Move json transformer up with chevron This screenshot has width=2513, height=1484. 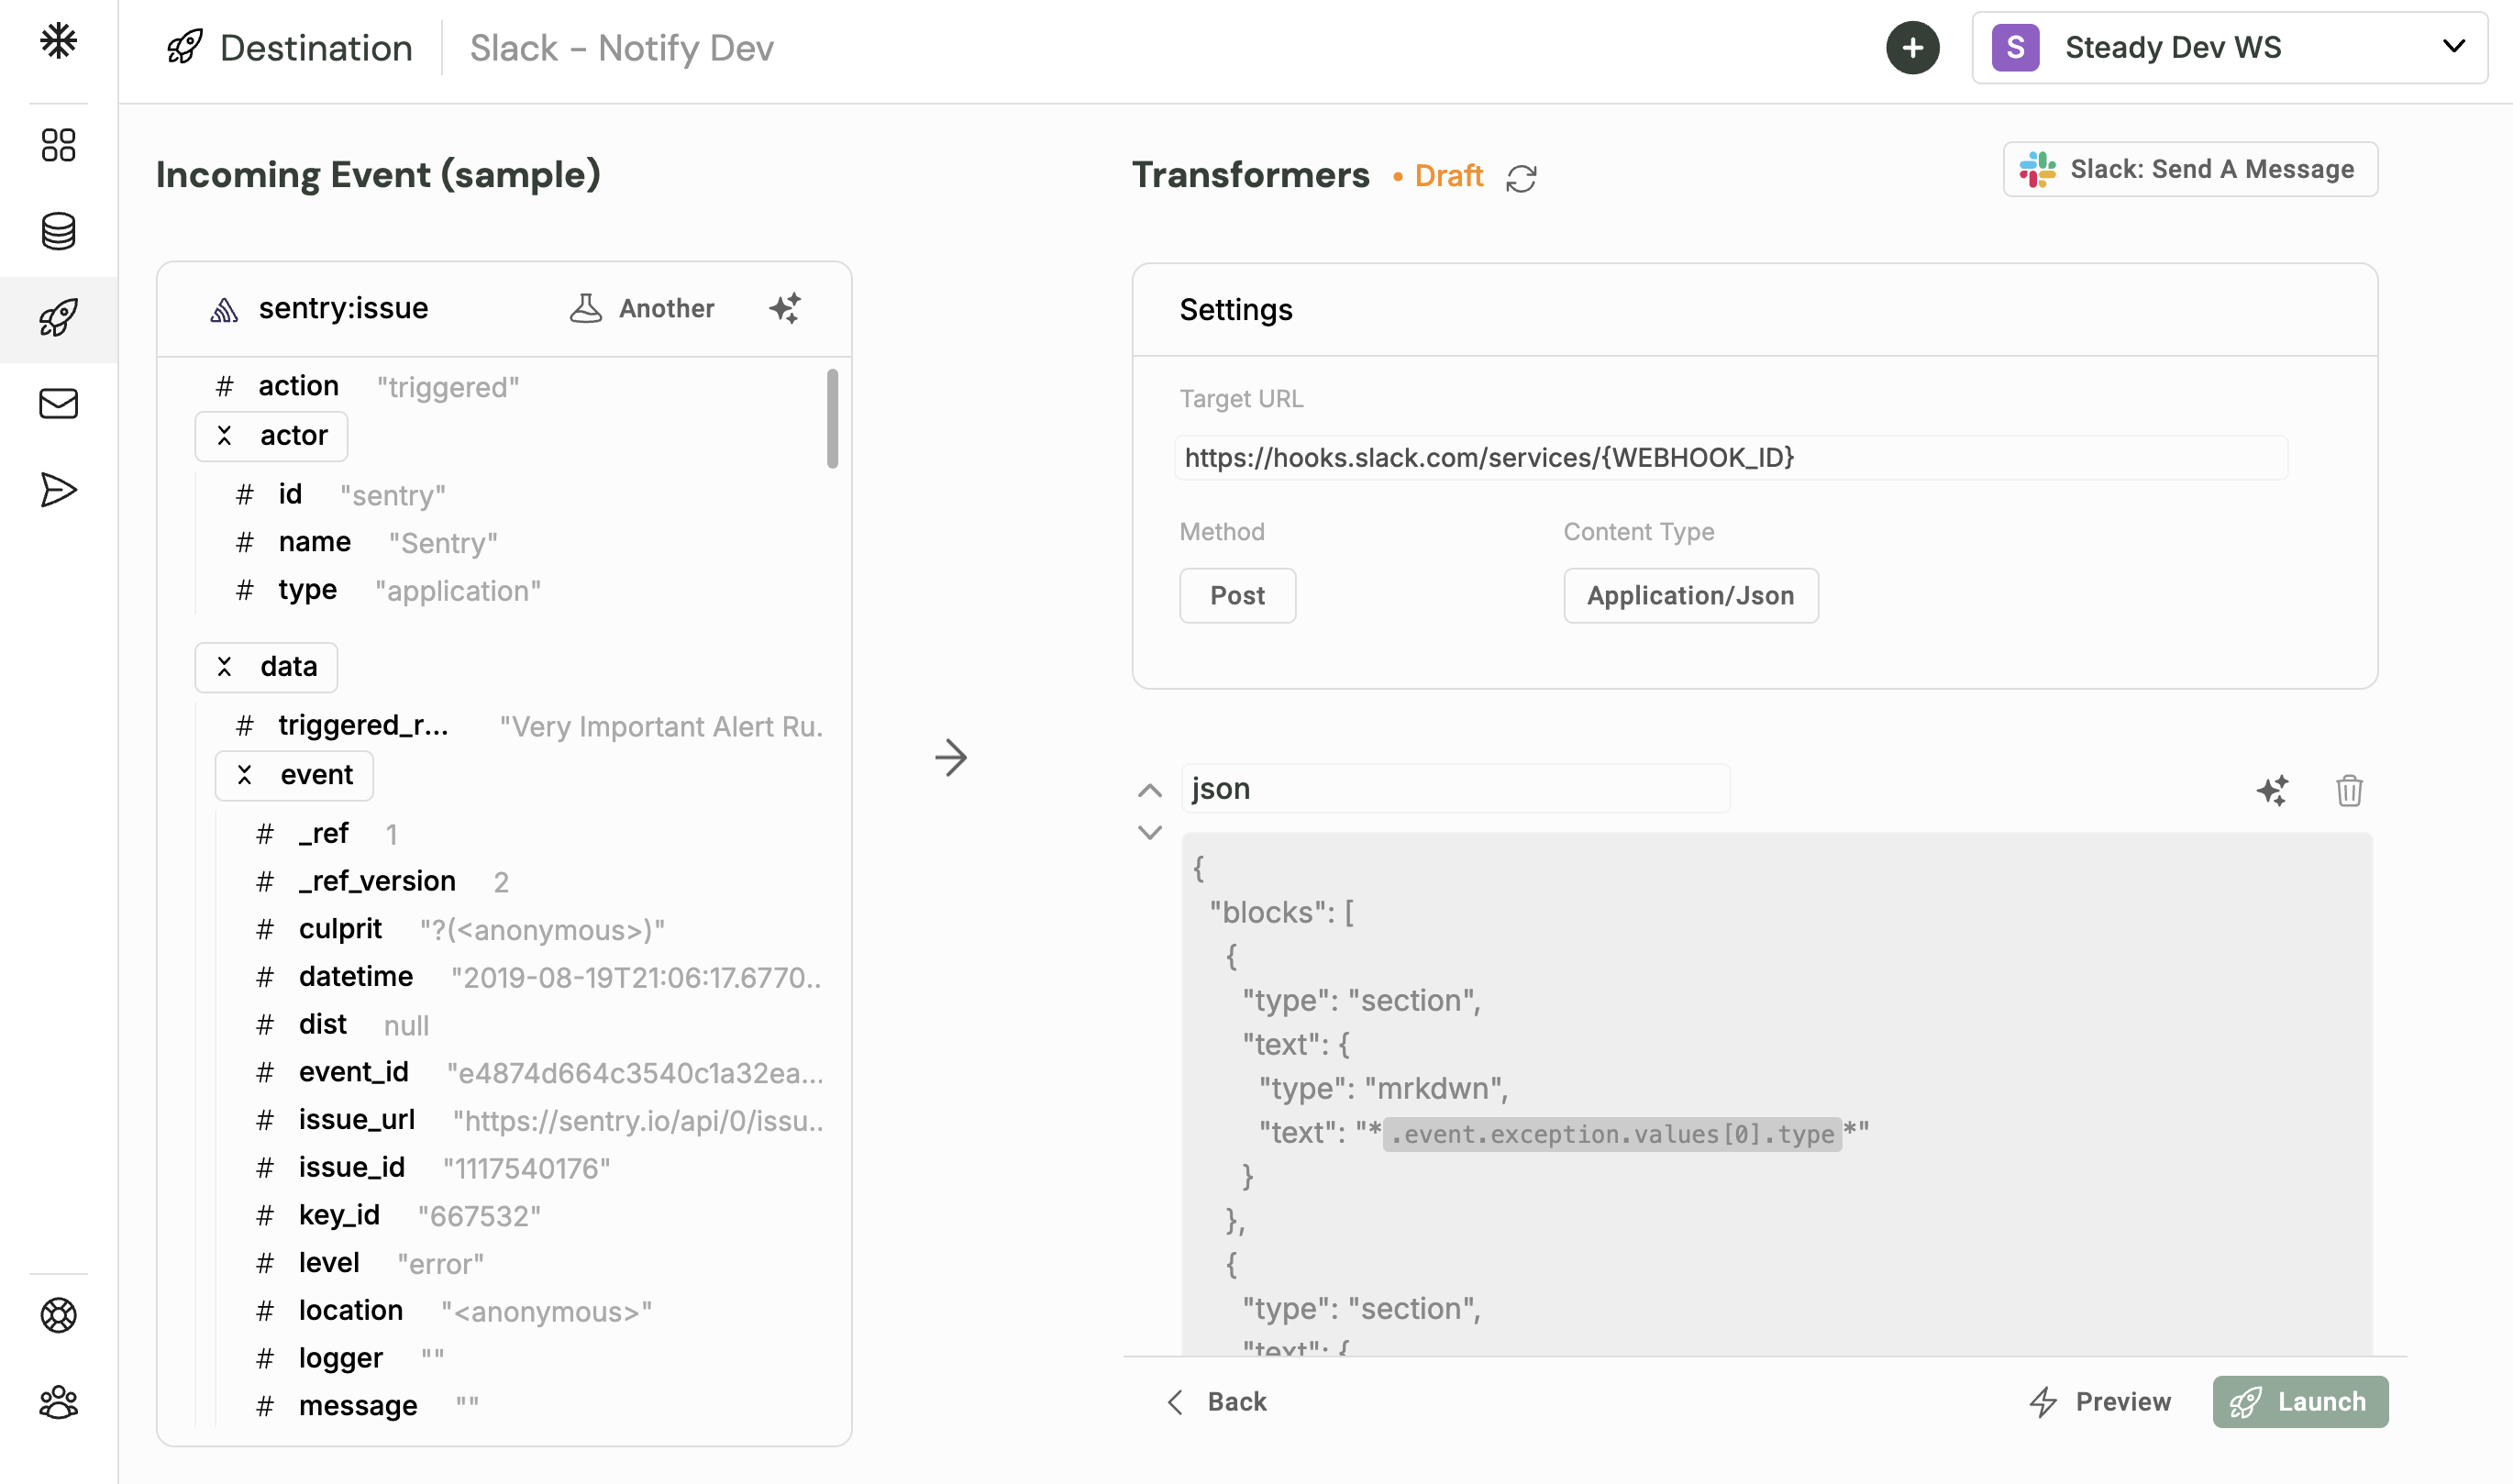(1150, 790)
